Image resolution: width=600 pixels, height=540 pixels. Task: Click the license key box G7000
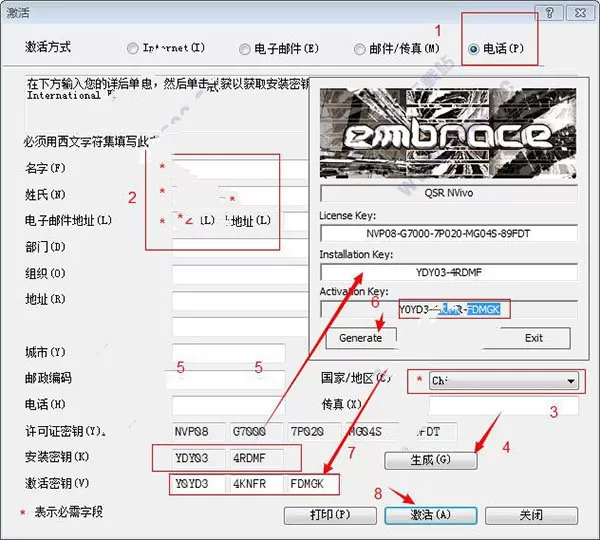click(x=256, y=432)
